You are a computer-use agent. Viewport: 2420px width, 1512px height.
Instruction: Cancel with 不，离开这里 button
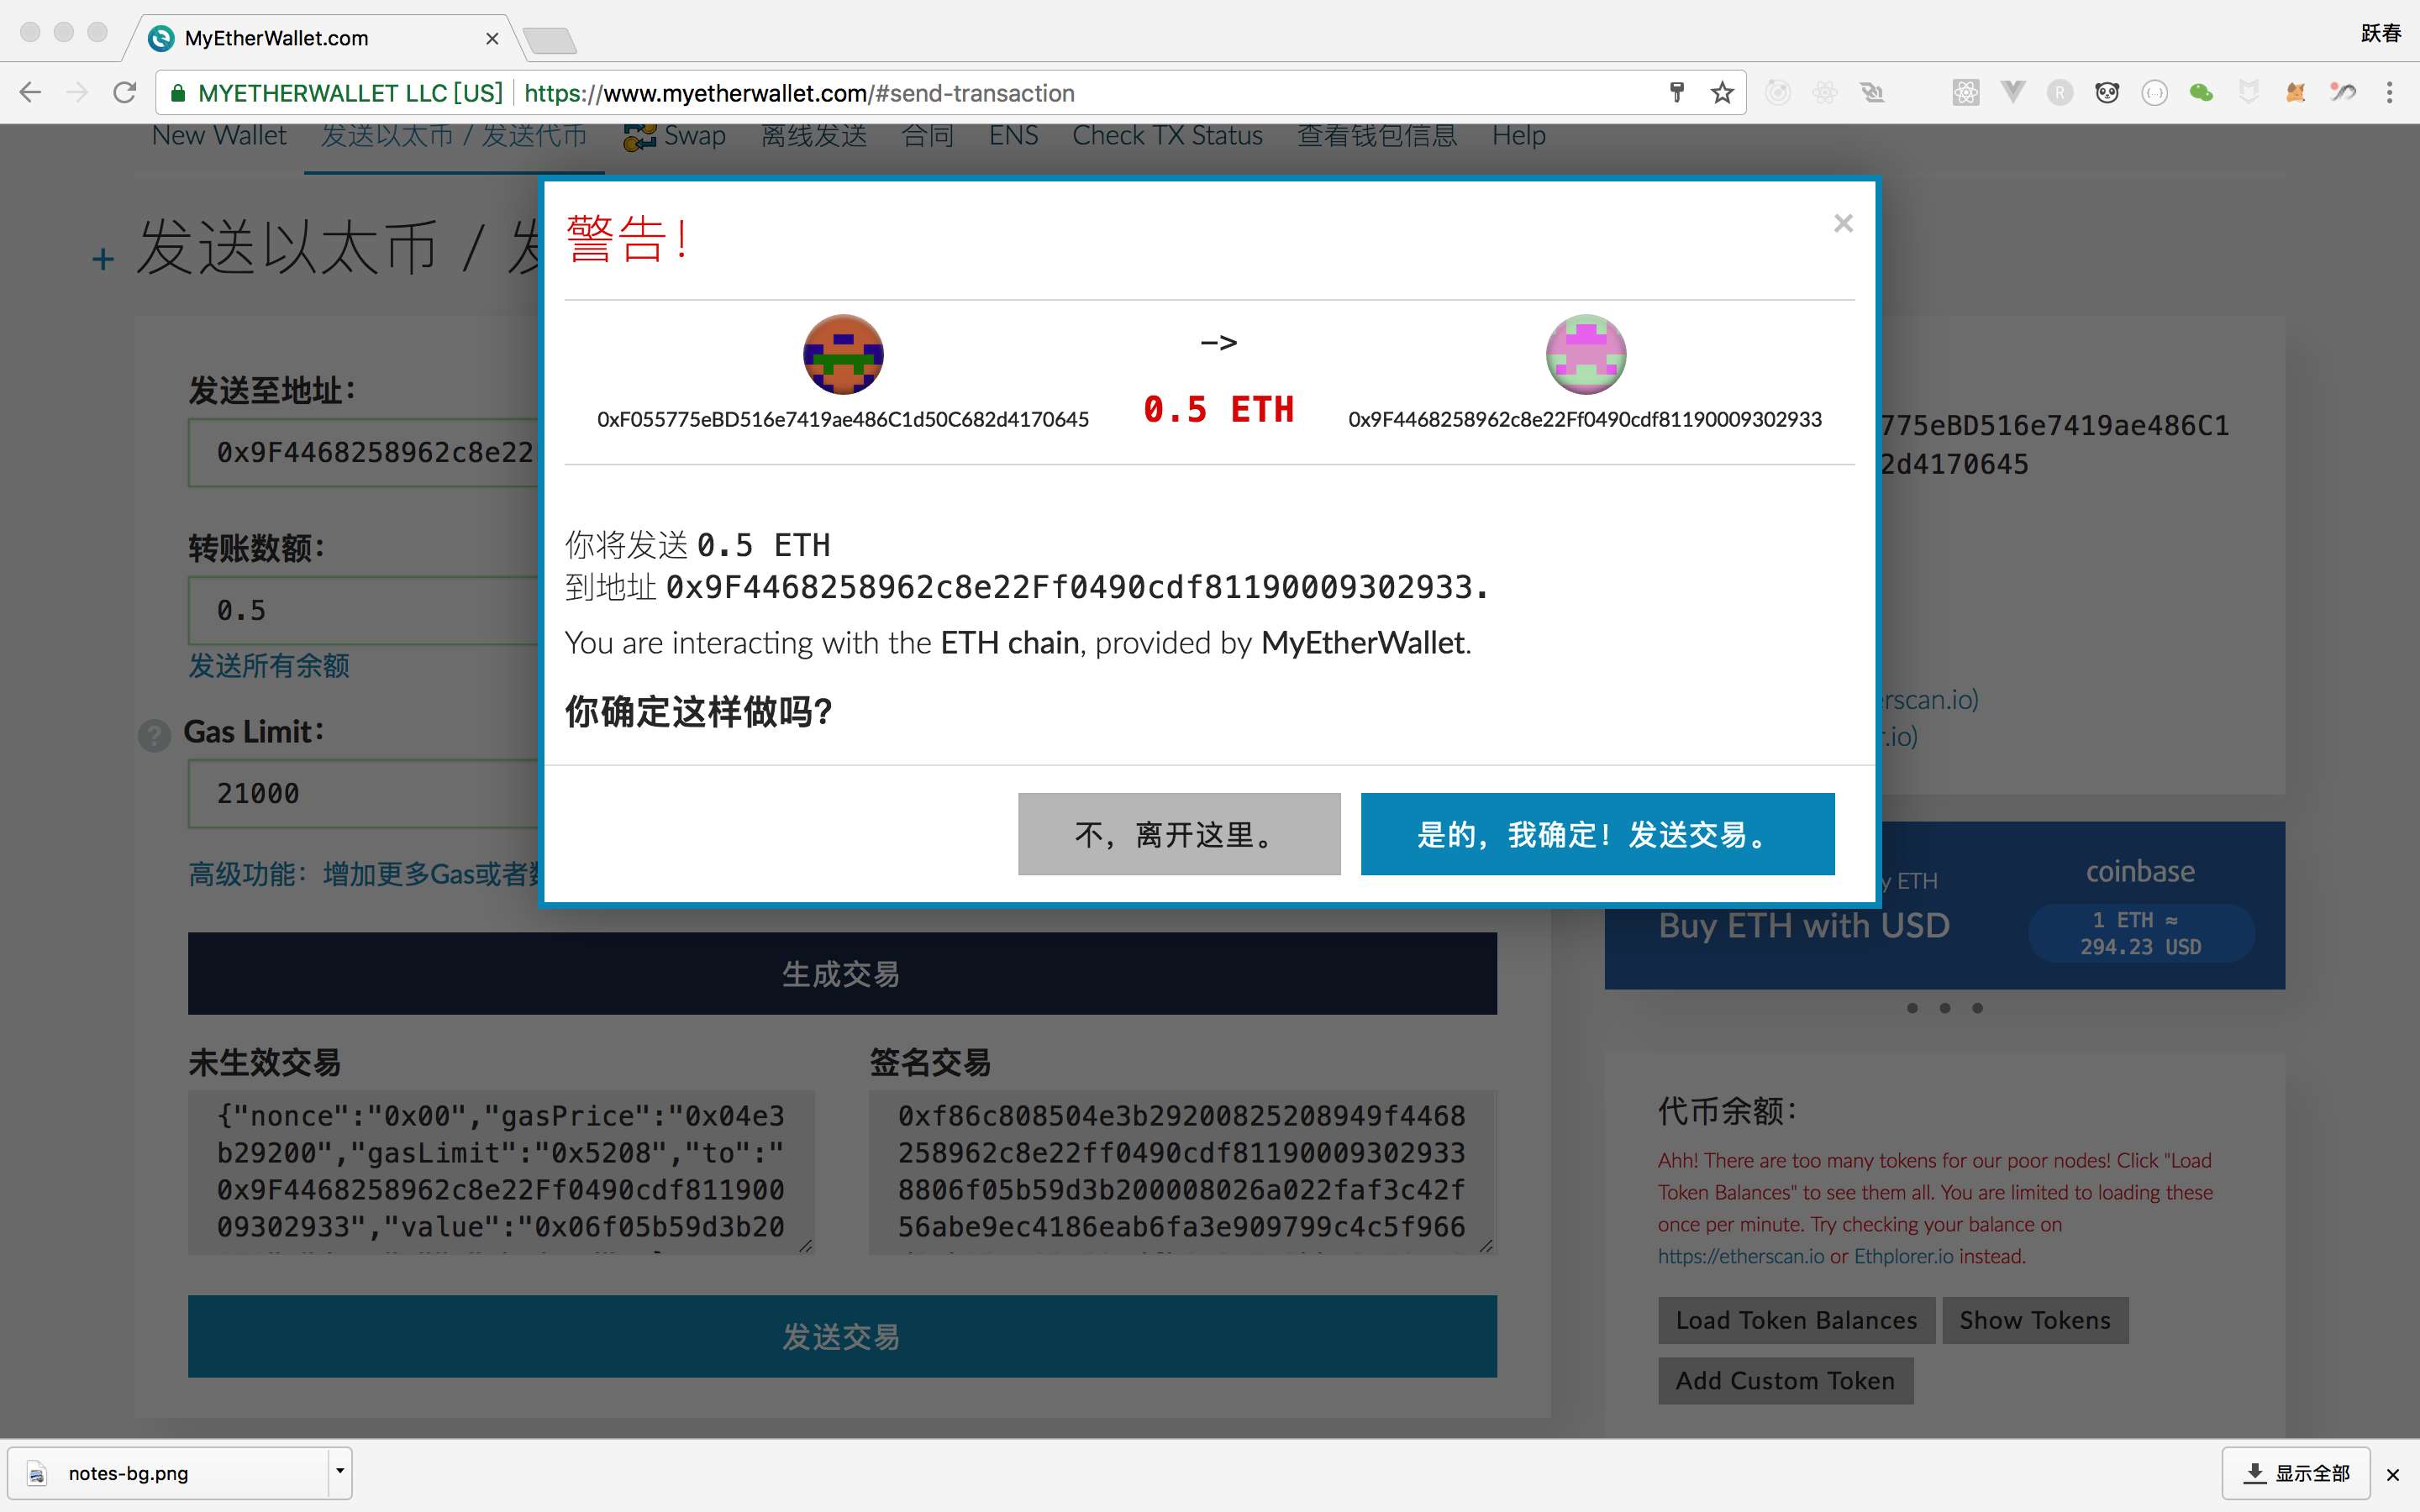tap(1179, 834)
